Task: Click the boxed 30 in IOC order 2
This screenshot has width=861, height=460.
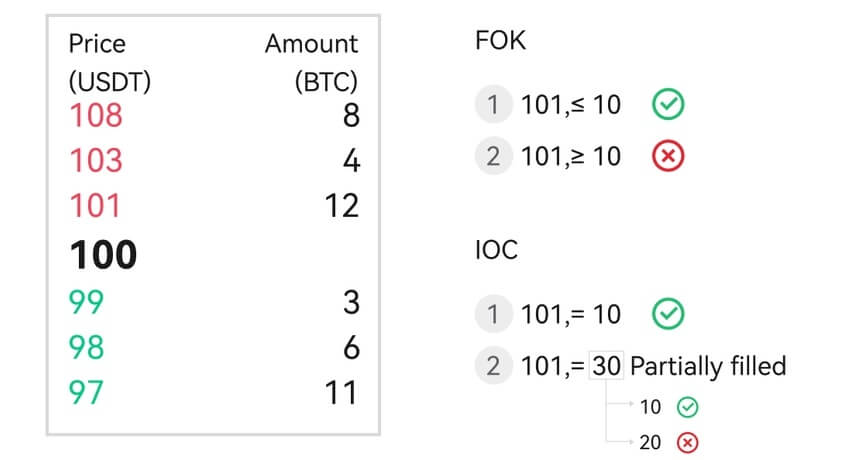Action: pos(606,366)
